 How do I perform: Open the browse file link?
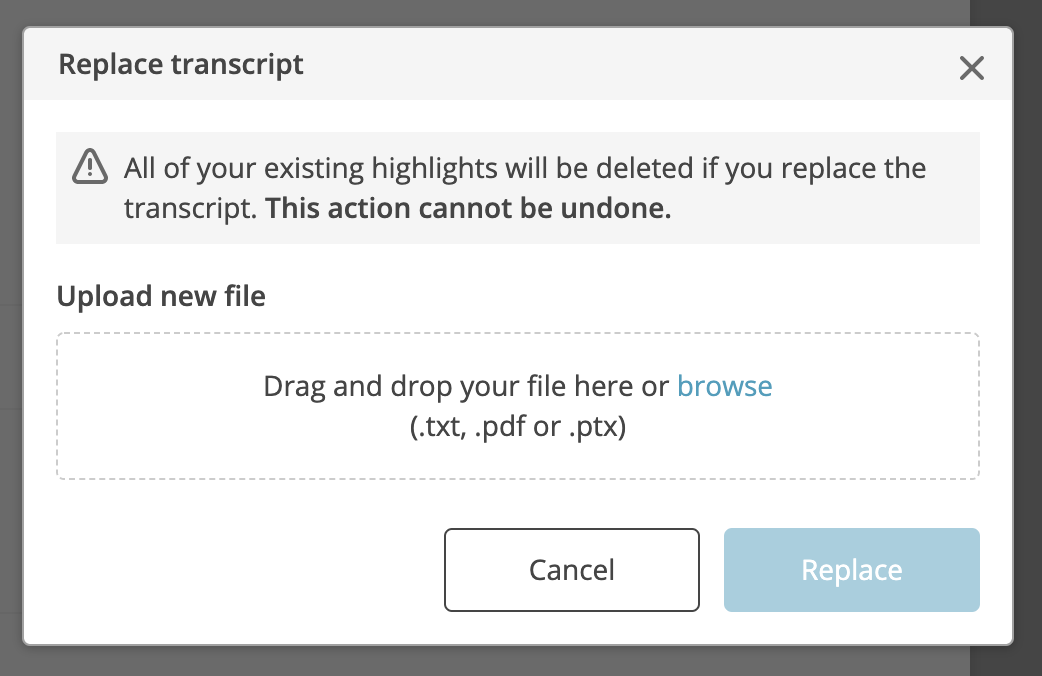[x=724, y=386]
